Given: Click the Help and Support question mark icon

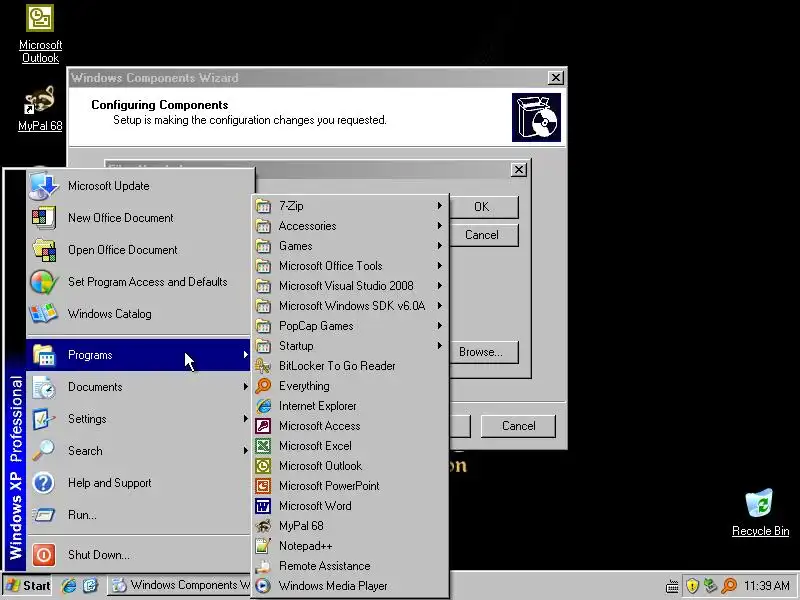Looking at the screenshot, I should pyautogui.click(x=43, y=483).
